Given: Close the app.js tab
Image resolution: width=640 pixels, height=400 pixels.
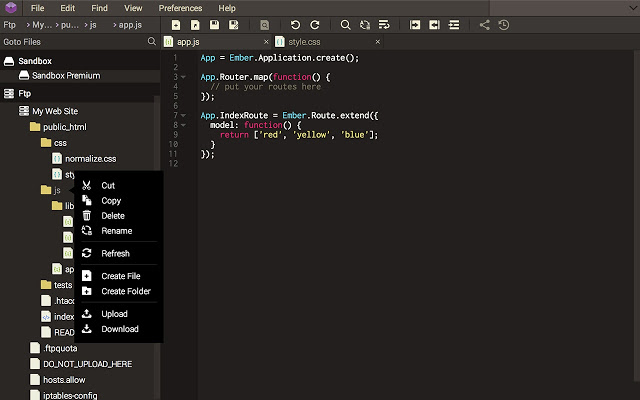Looking at the screenshot, I should coord(266,42).
